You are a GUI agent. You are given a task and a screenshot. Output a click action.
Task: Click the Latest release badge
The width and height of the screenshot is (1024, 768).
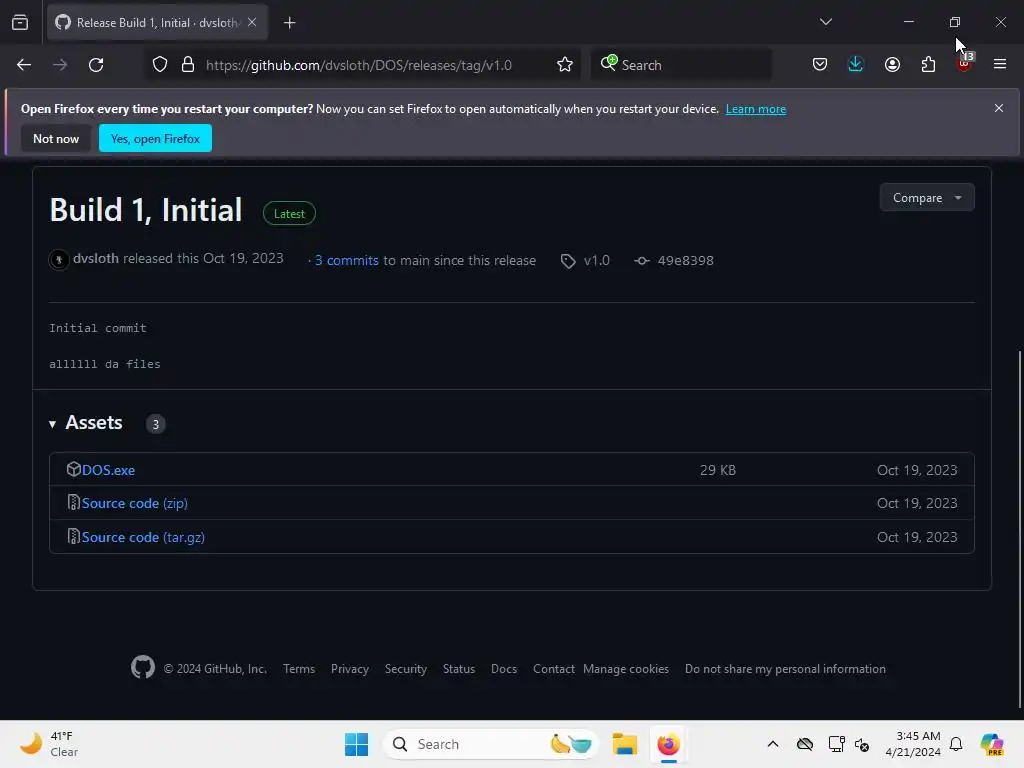289,214
